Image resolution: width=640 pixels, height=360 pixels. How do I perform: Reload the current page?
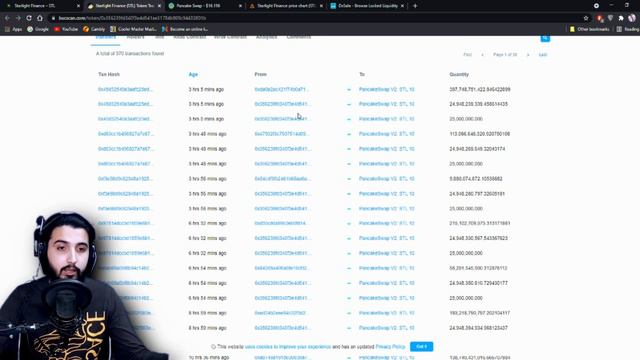[29, 18]
